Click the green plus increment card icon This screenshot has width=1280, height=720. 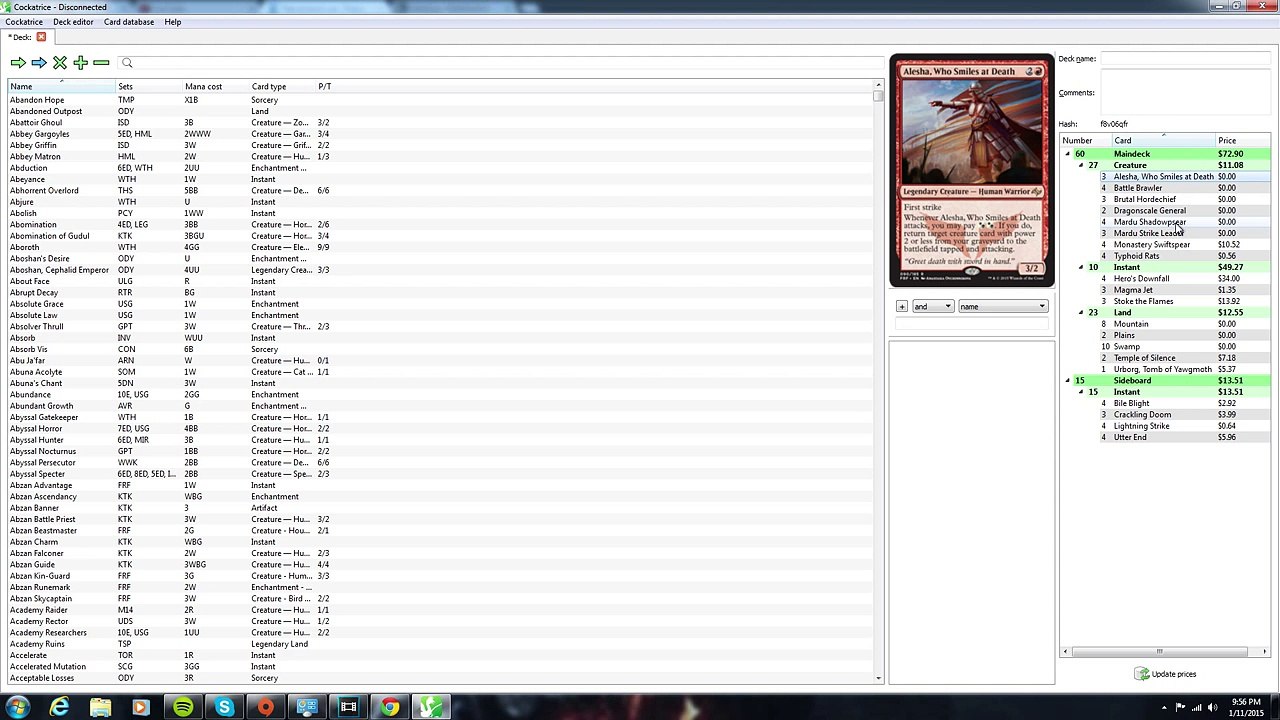coord(80,63)
